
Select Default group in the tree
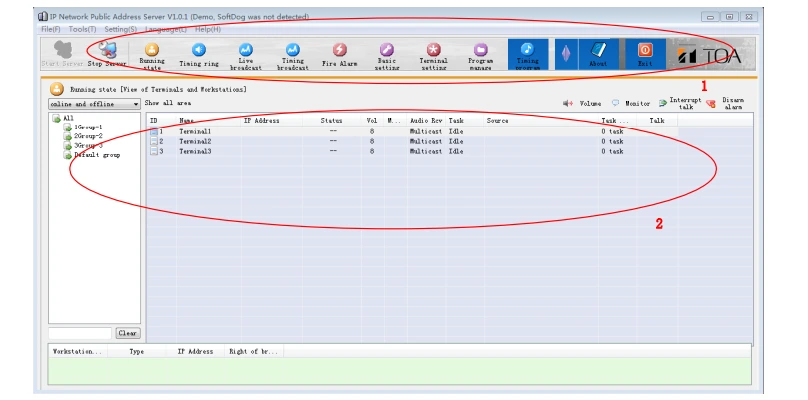pos(92,155)
